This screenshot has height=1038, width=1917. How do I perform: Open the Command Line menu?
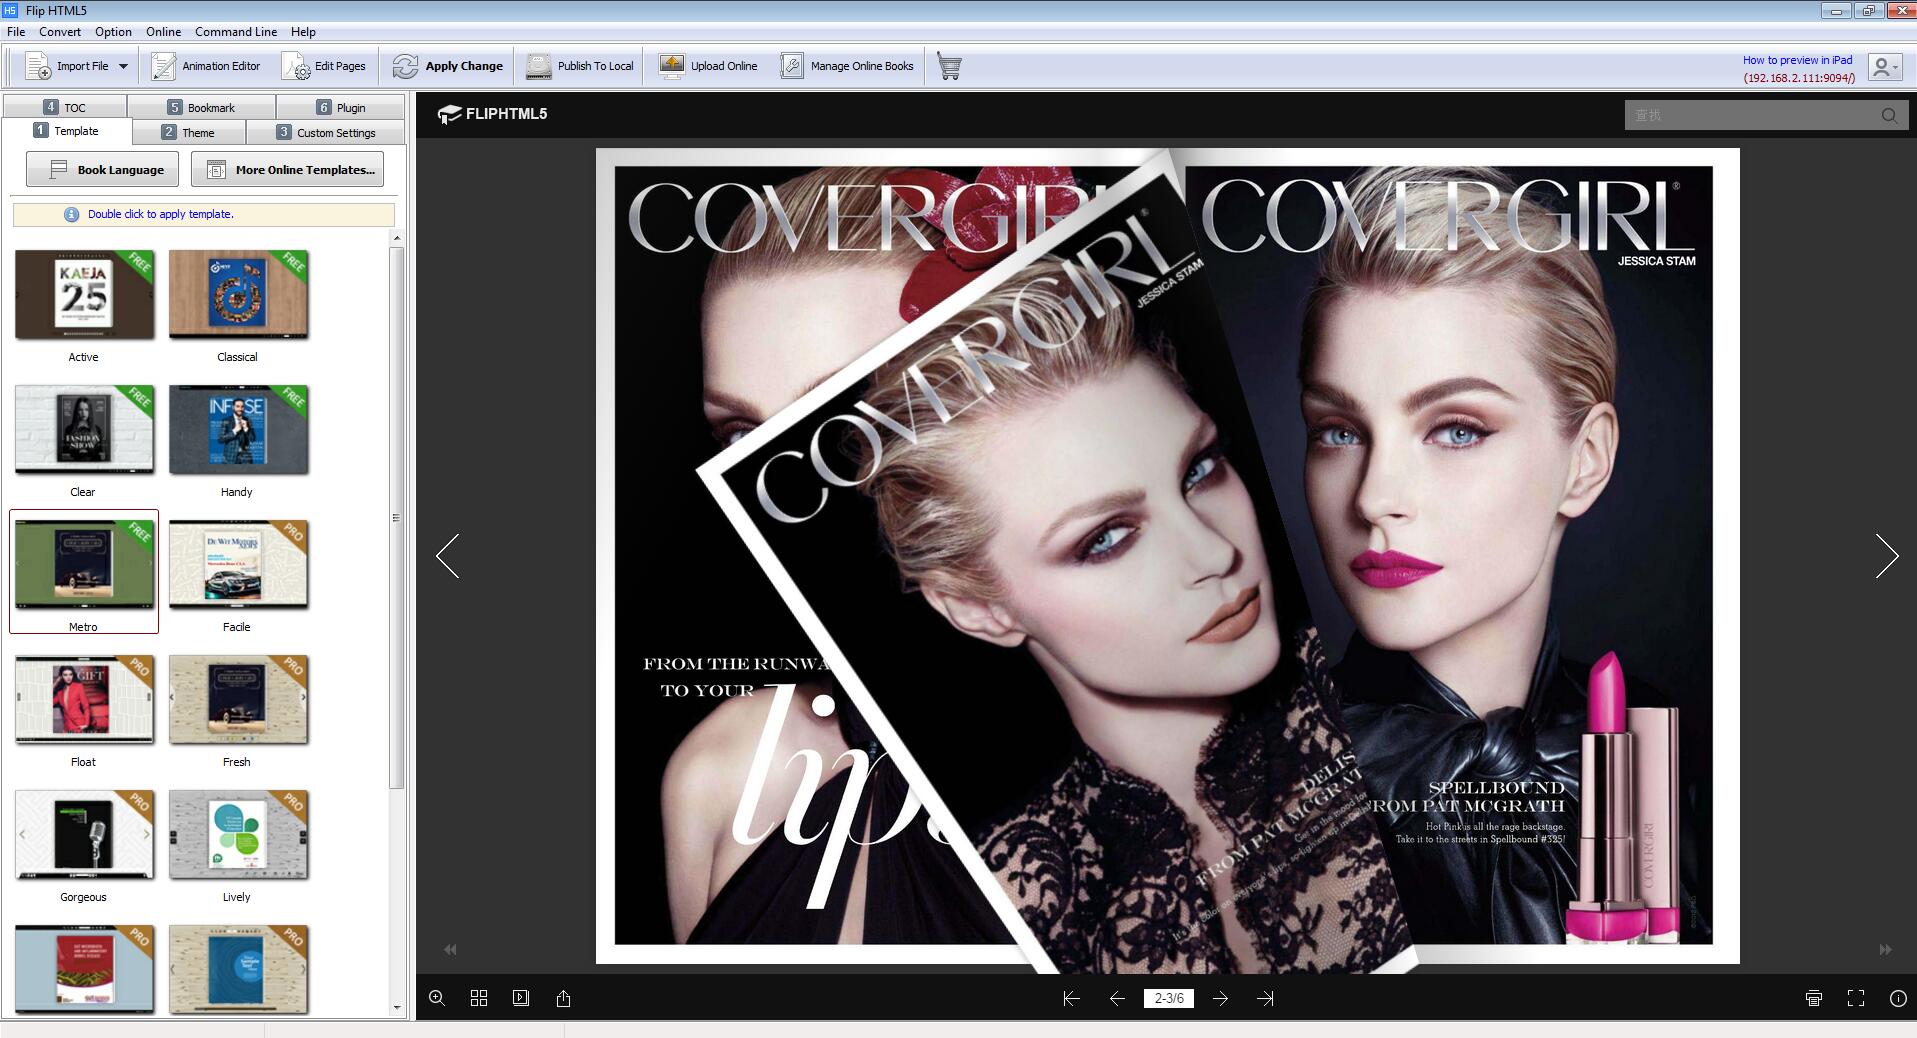click(x=235, y=31)
